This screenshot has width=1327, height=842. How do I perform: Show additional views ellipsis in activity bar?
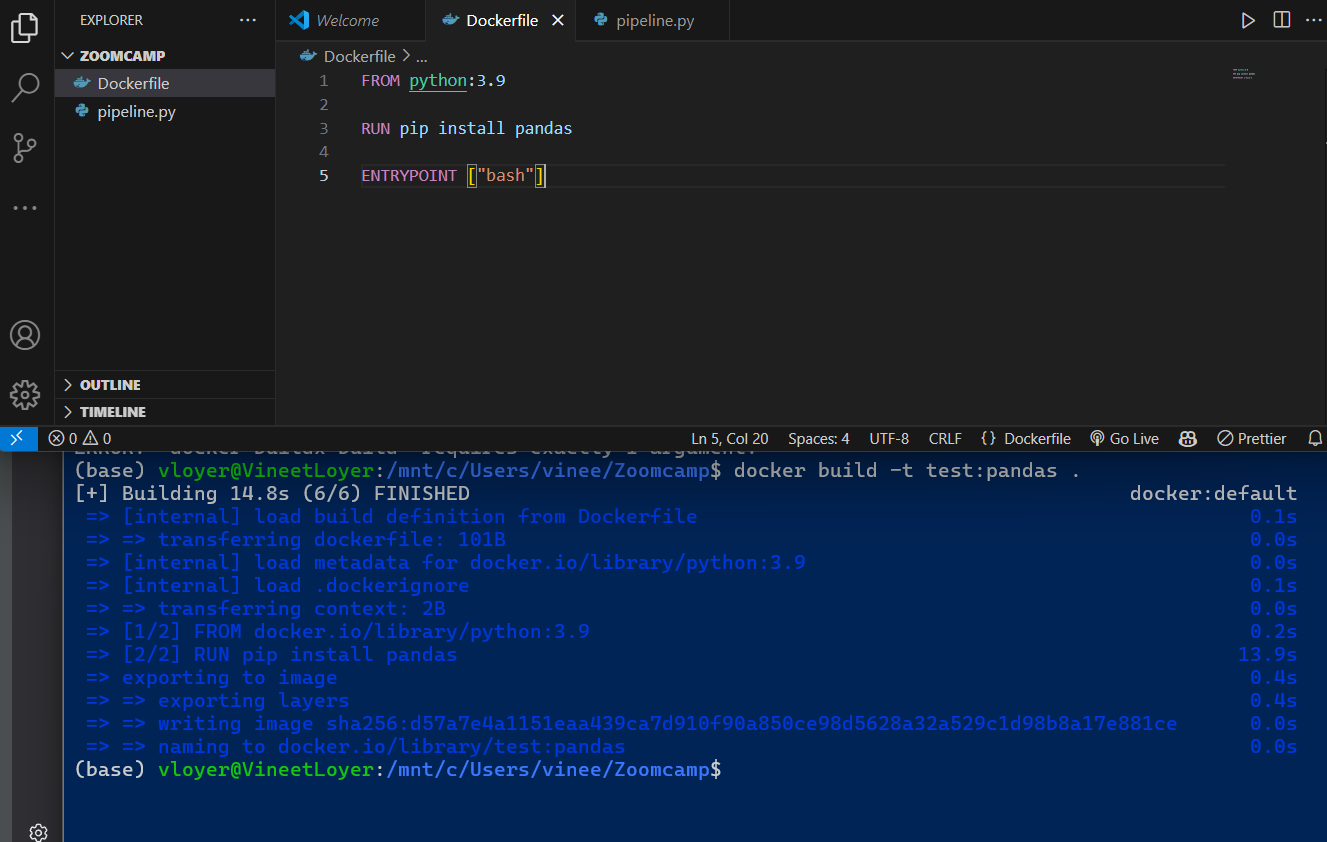(x=25, y=208)
